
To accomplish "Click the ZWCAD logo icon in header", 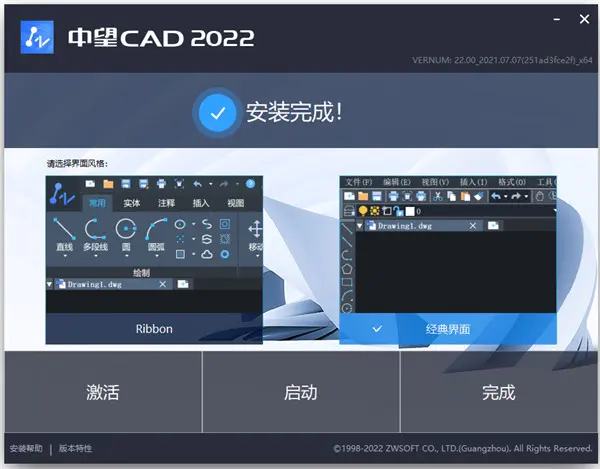I will (37, 37).
